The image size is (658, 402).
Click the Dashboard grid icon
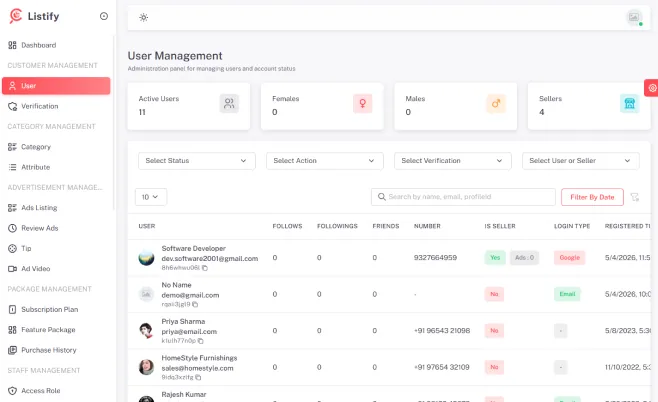point(12,45)
